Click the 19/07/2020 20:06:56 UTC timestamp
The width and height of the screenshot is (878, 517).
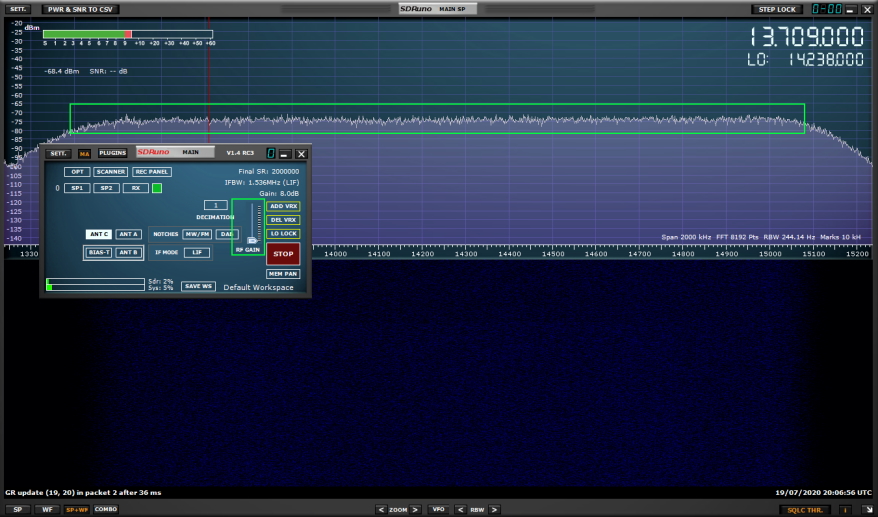click(x=824, y=493)
